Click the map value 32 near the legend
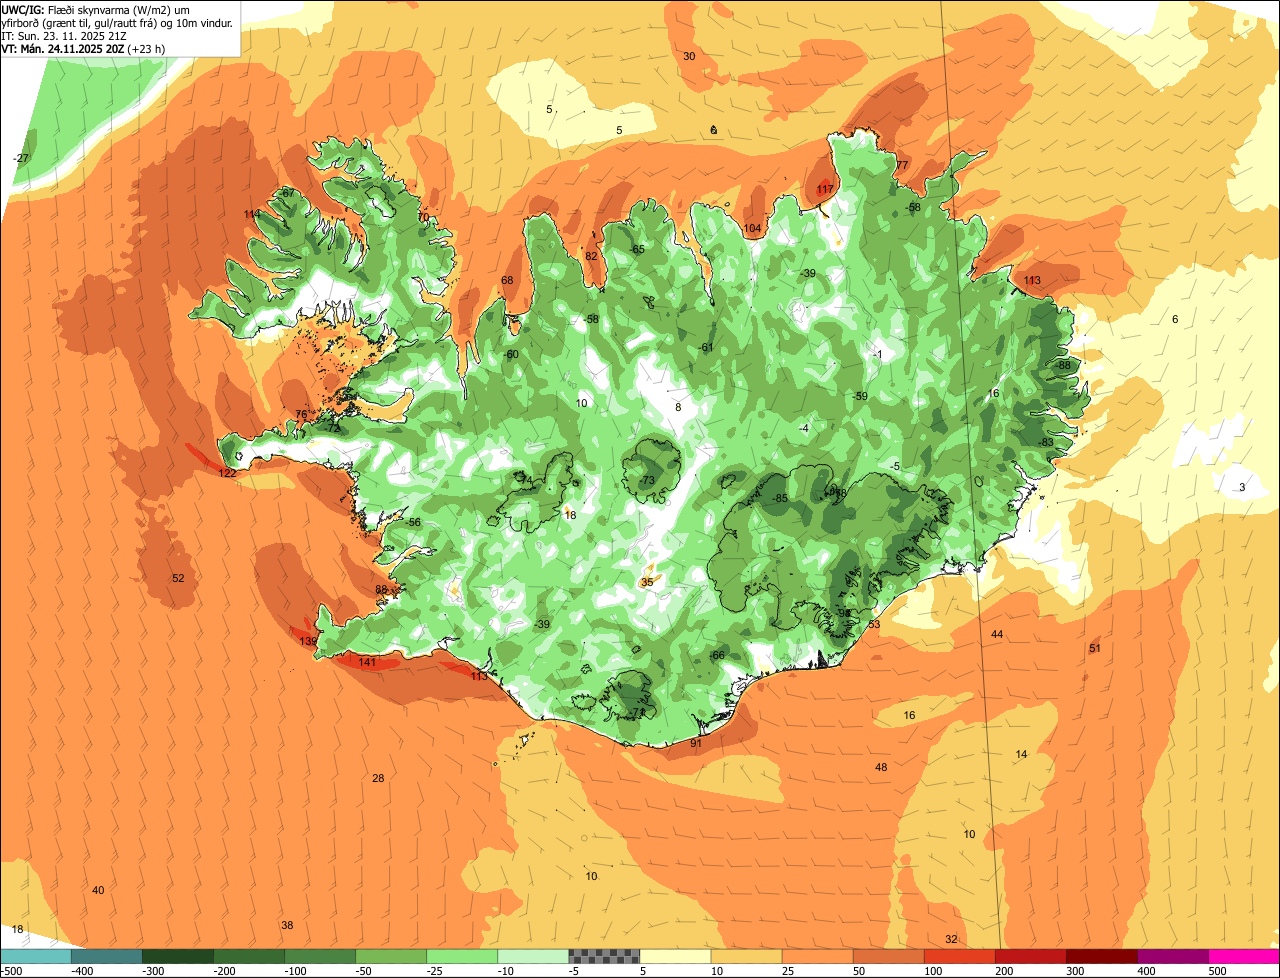The height and width of the screenshot is (978, 1280). point(951,939)
